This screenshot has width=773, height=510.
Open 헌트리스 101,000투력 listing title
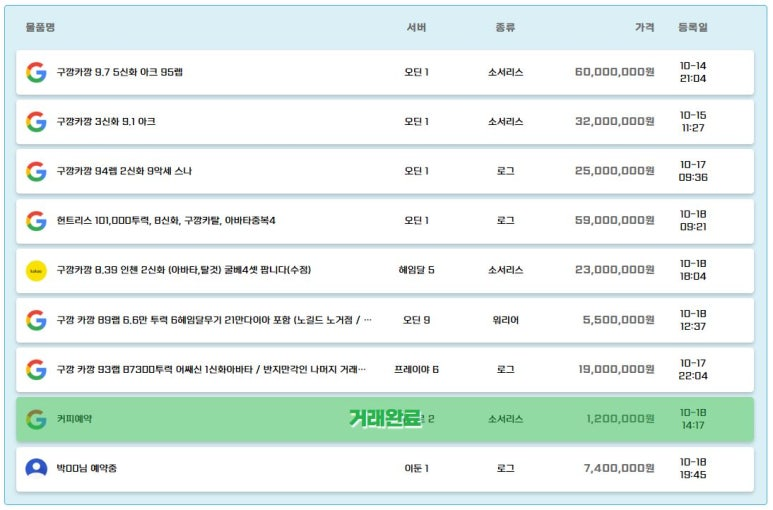166,220
